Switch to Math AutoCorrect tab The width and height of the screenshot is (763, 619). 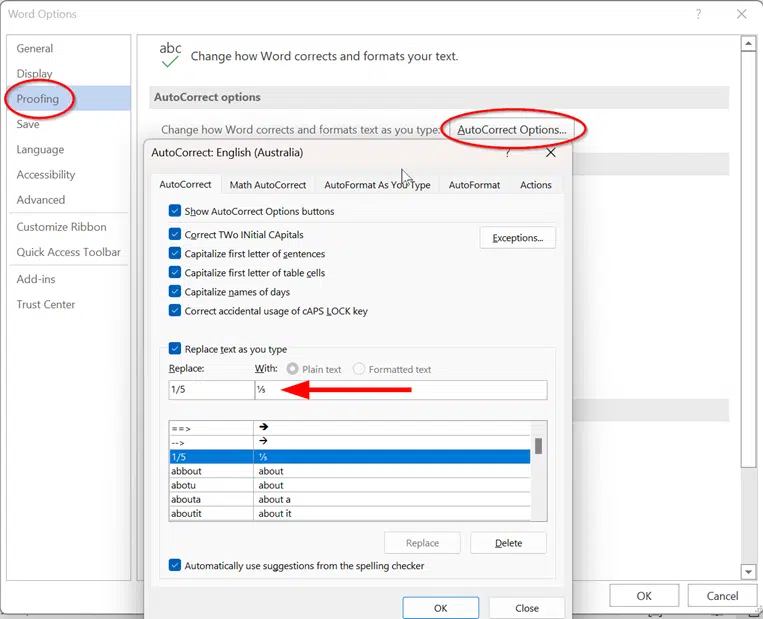(x=268, y=185)
